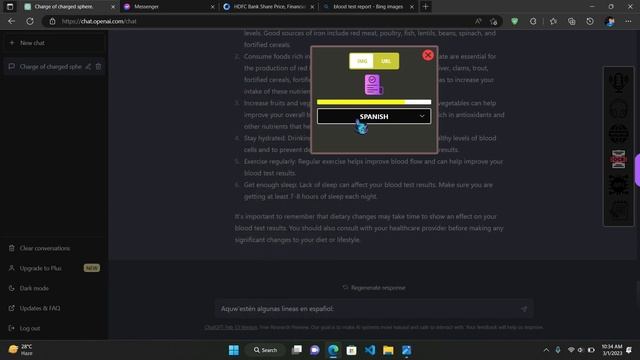Start a New chat from the sidebar
The image size is (640, 360).
point(53,43)
